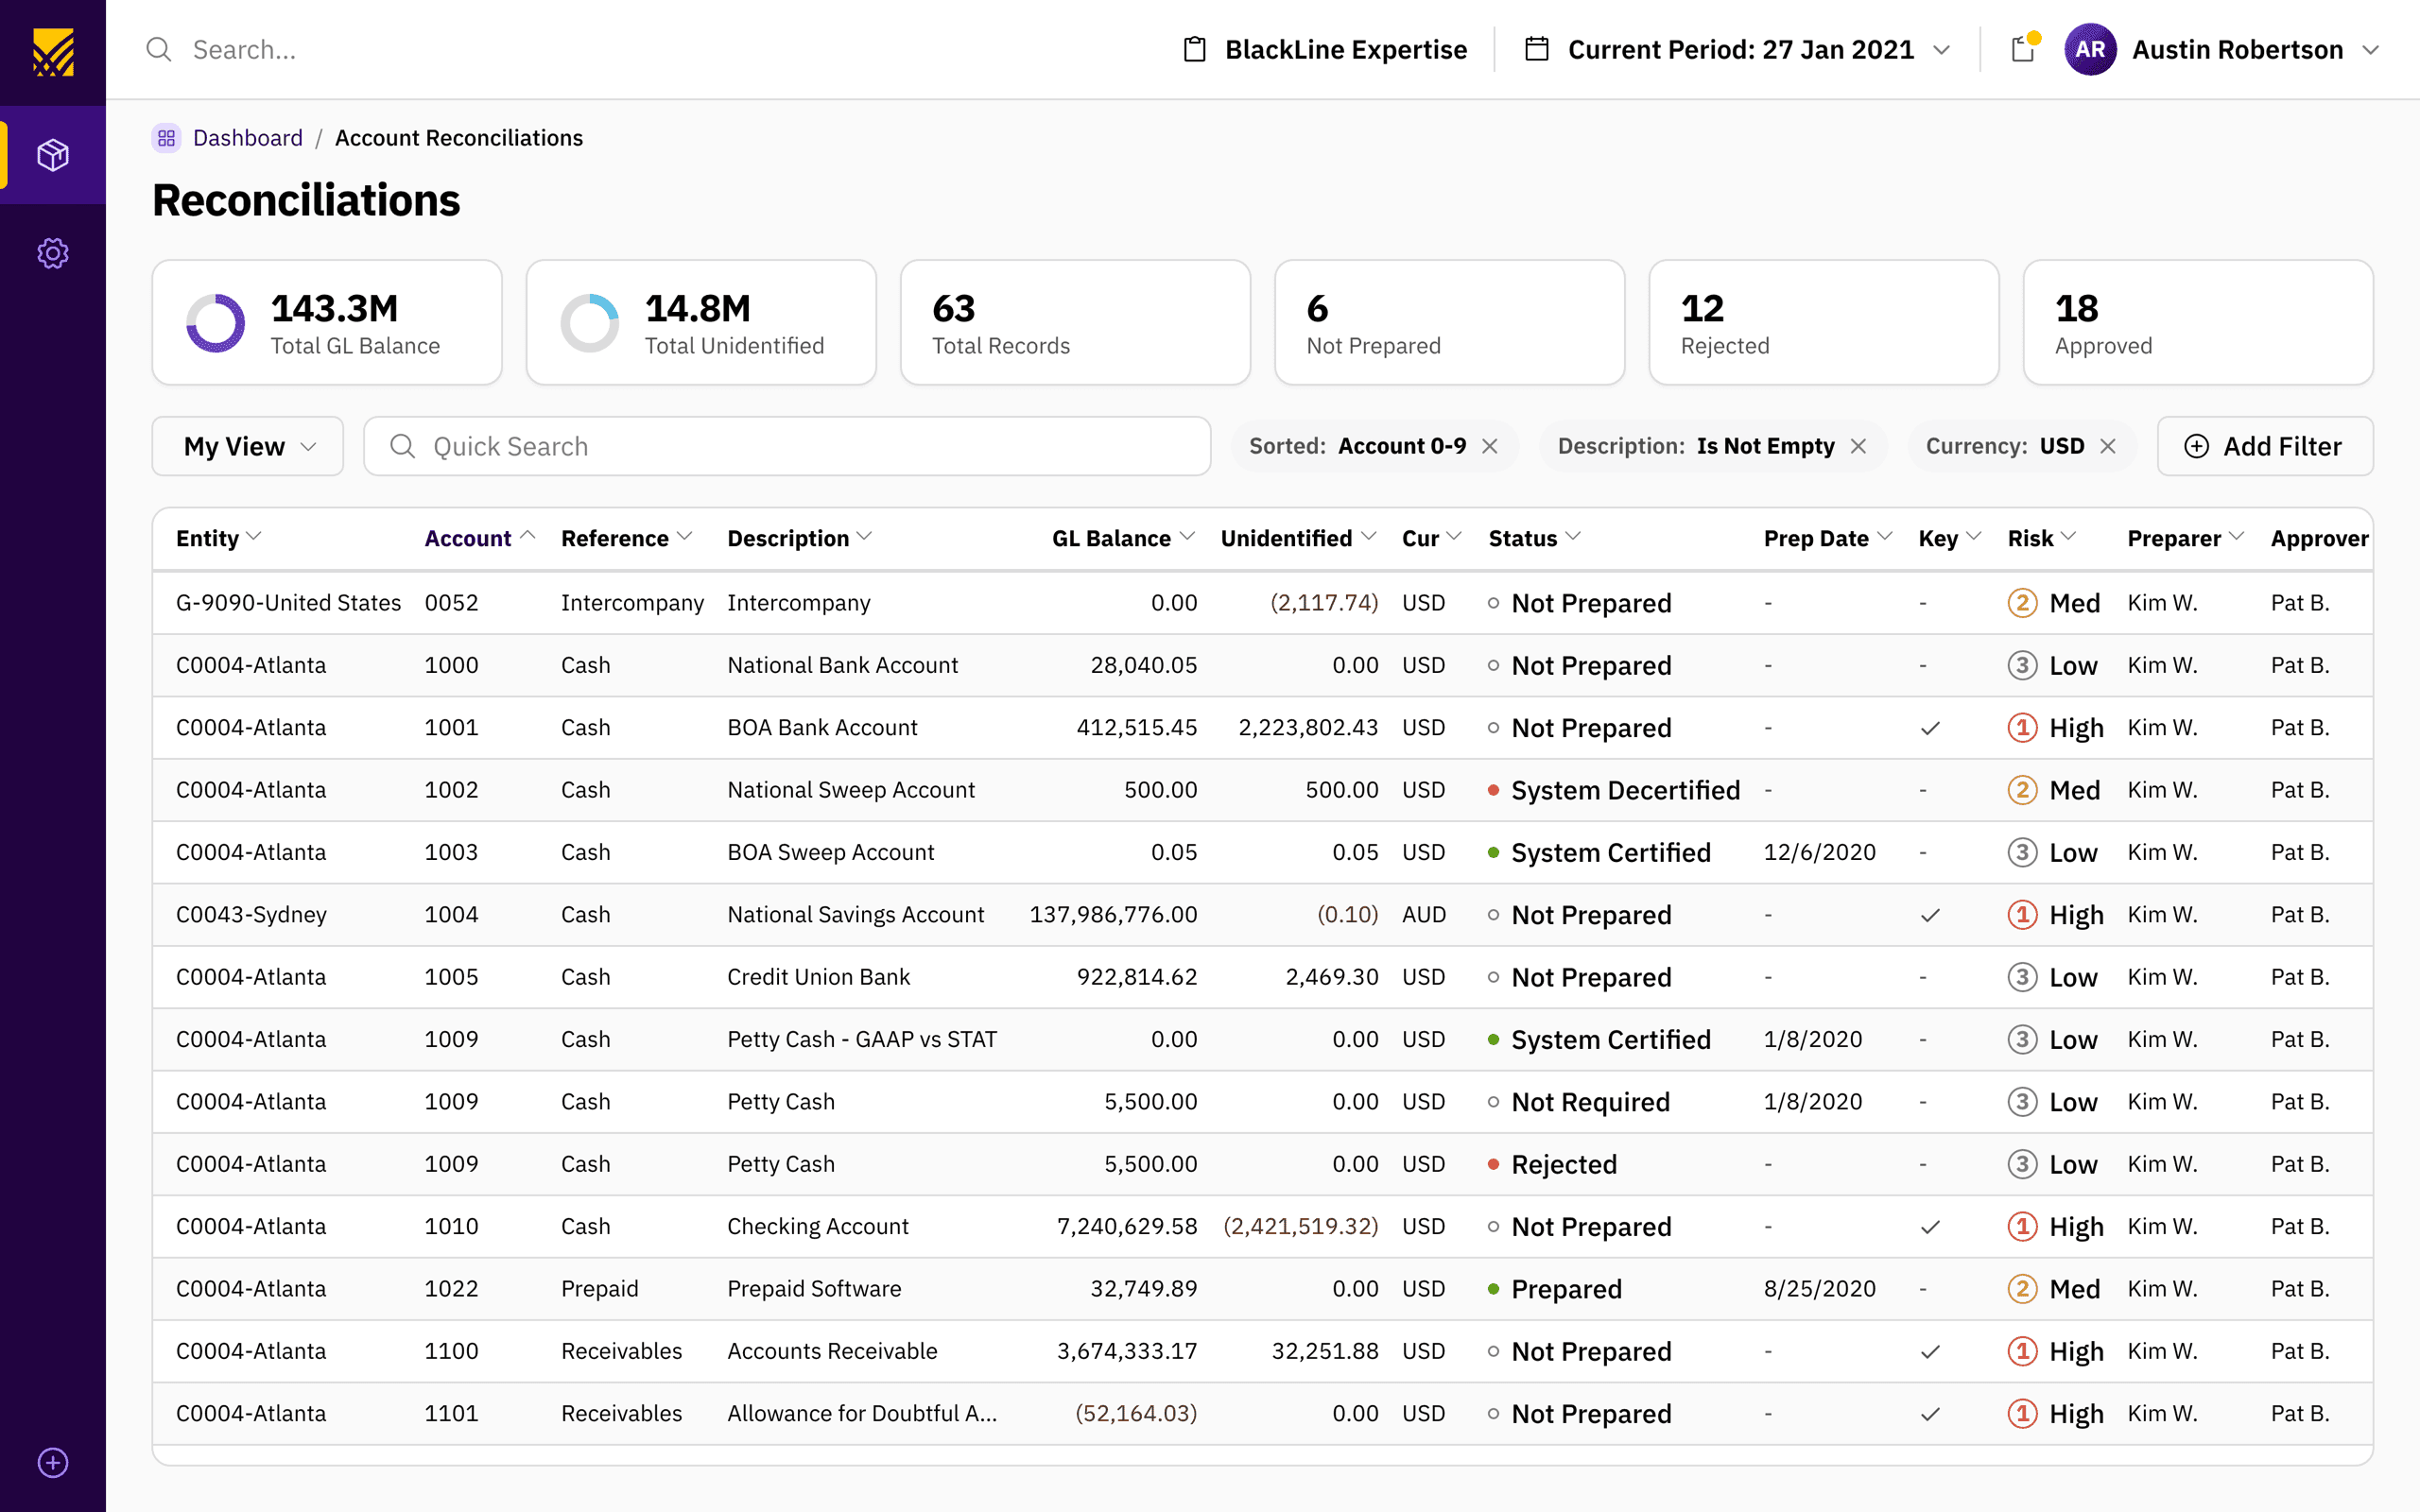Screen dimensions: 2420x1512
Task: Click the Credit Union Bank description
Action: tap(818, 977)
